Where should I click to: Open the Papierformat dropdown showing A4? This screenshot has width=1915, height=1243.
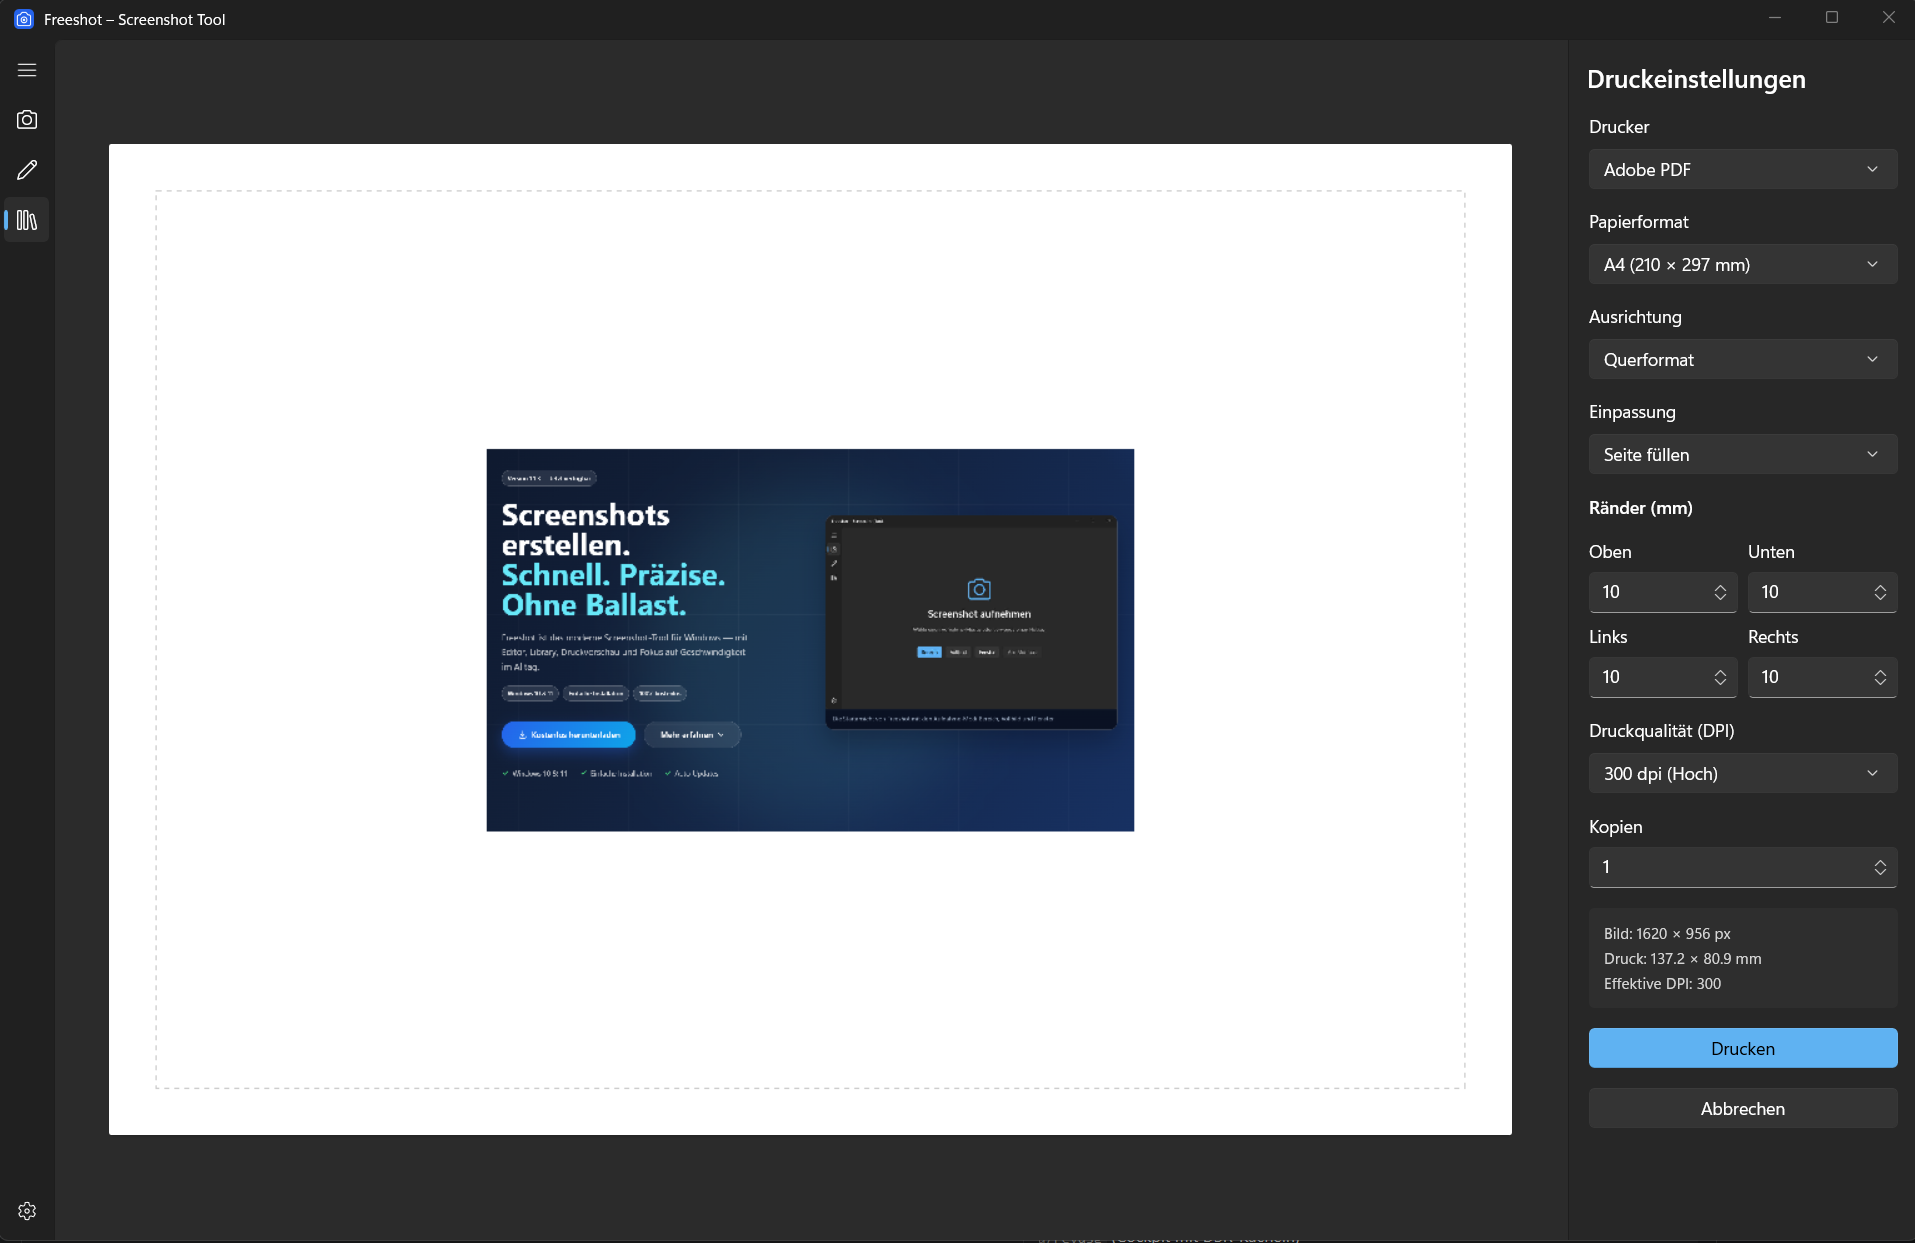(x=1742, y=264)
